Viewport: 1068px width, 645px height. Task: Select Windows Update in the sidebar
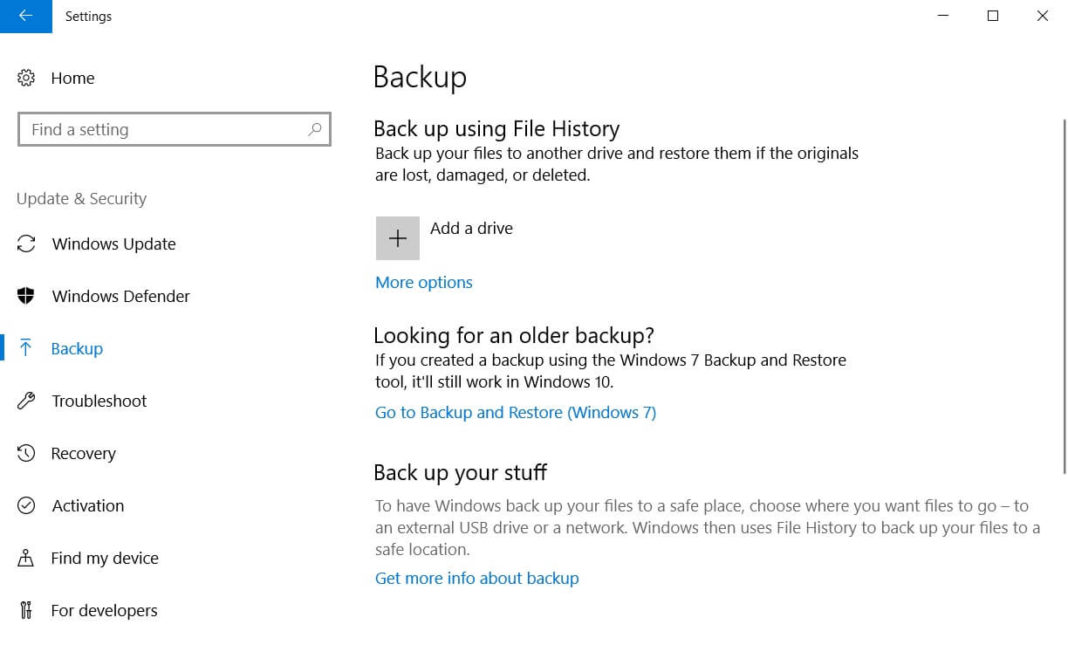pyautogui.click(x=111, y=244)
